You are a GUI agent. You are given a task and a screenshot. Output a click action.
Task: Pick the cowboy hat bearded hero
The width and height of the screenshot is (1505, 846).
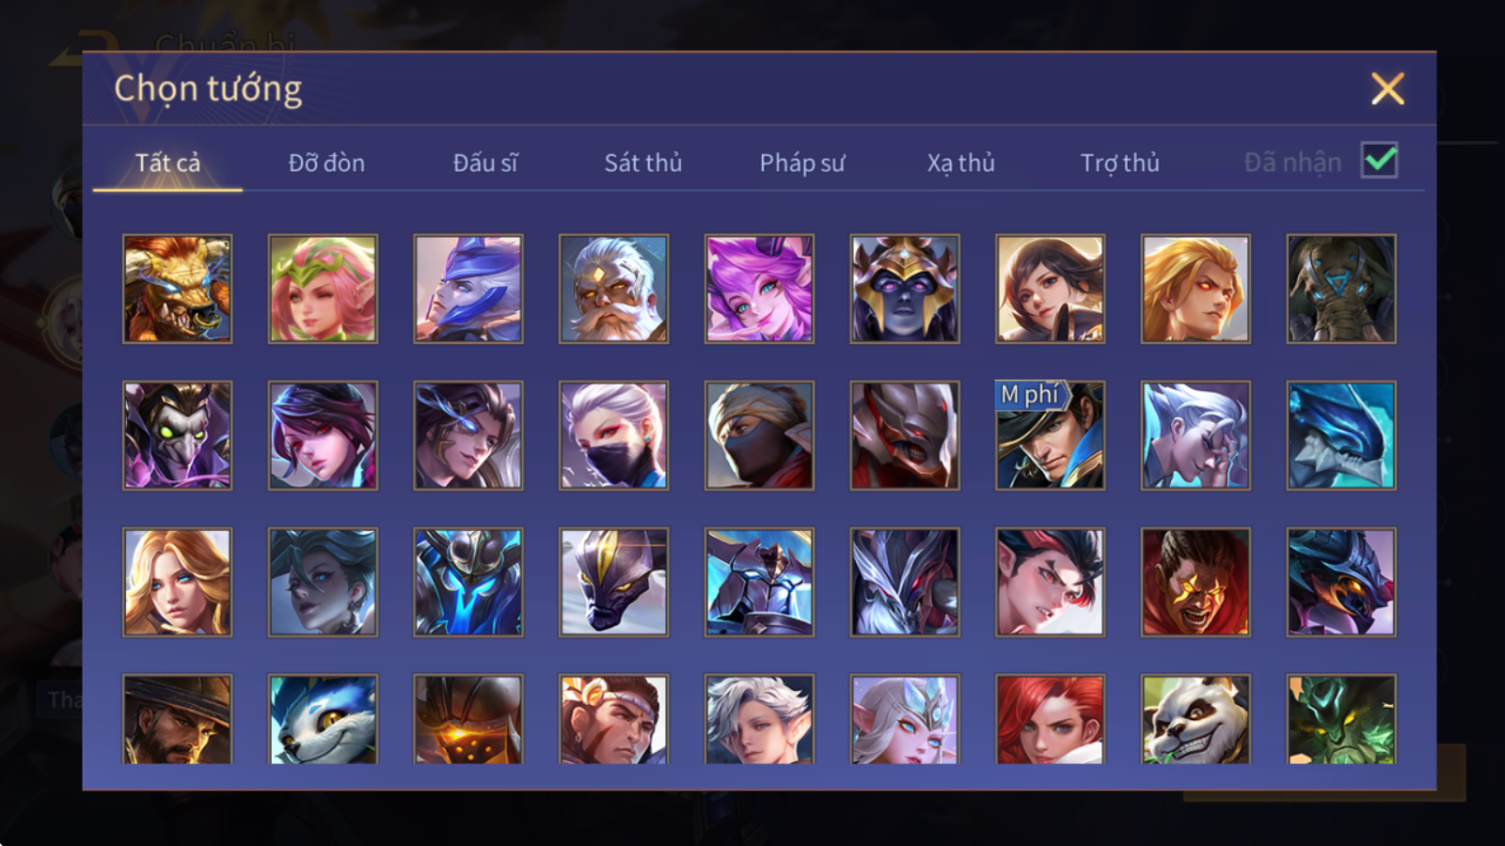point(177,719)
